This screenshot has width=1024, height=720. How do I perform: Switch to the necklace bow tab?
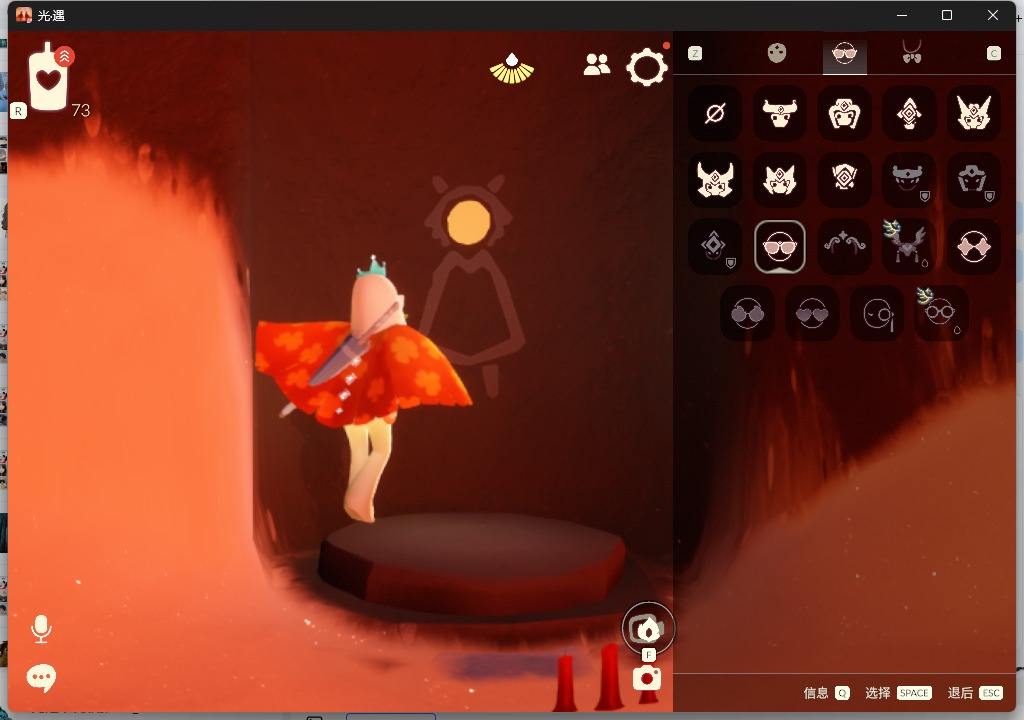[x=912, y=52]
